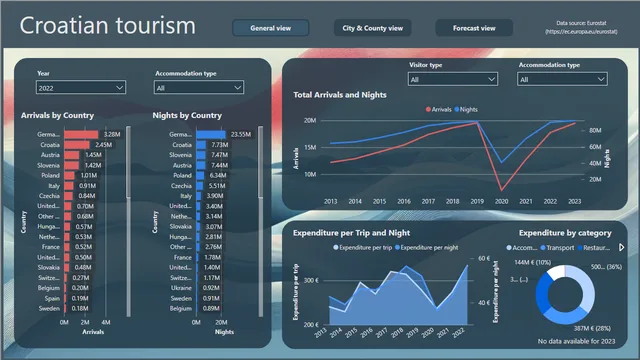640x360 pixels.
Task: Click the 144M € (10%) donut label
Action: point(533,262)
